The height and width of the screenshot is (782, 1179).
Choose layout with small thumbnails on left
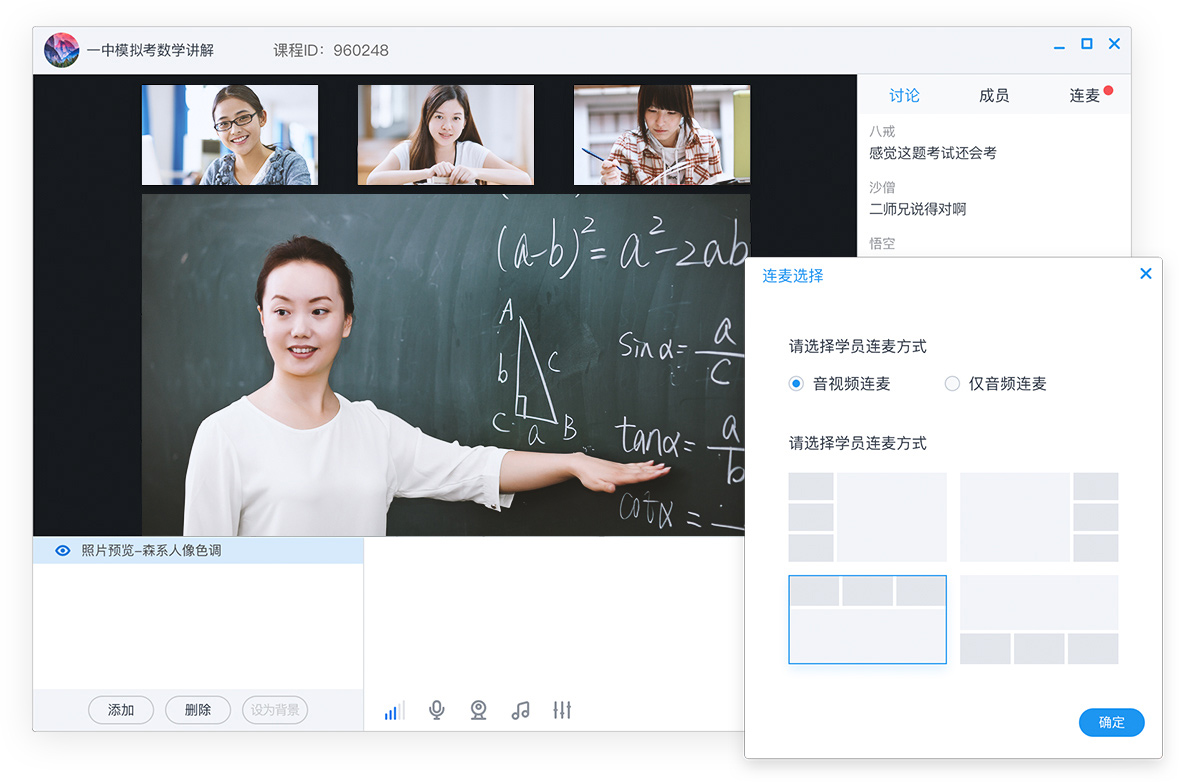pos(867,517)
